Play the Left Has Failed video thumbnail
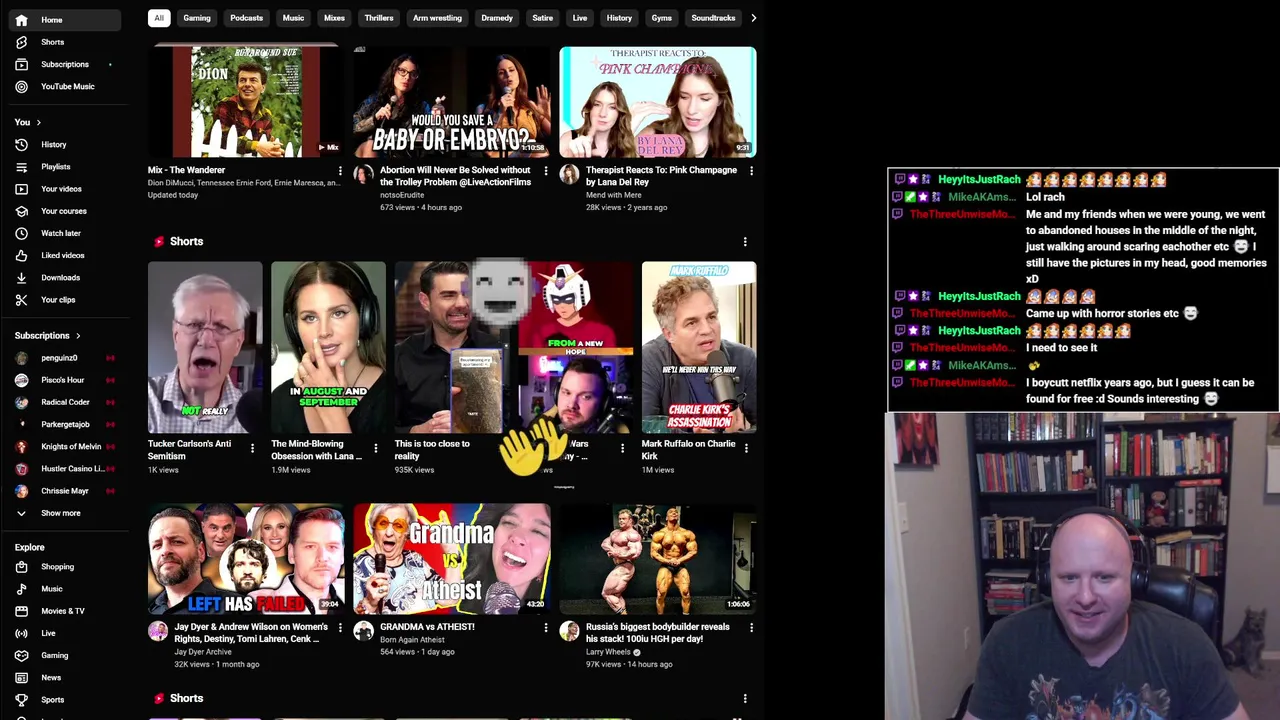Viewport: 1280px width, 720px height. tap(246, 559)
